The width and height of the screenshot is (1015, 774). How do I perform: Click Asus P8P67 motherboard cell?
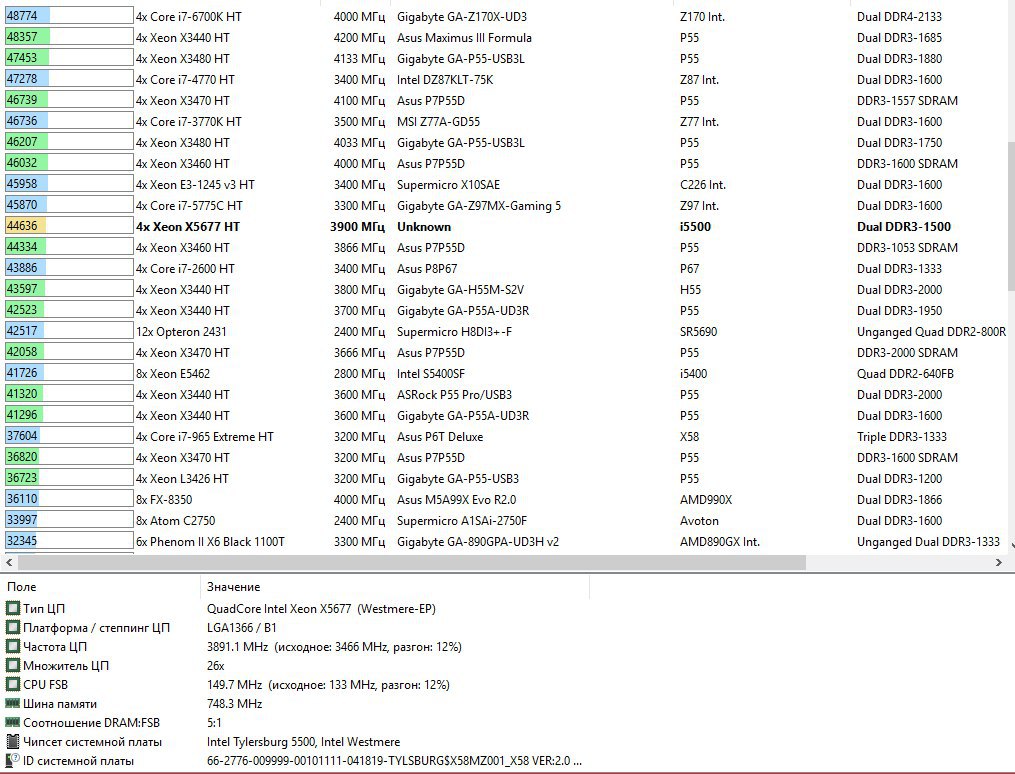coord(427,269)
